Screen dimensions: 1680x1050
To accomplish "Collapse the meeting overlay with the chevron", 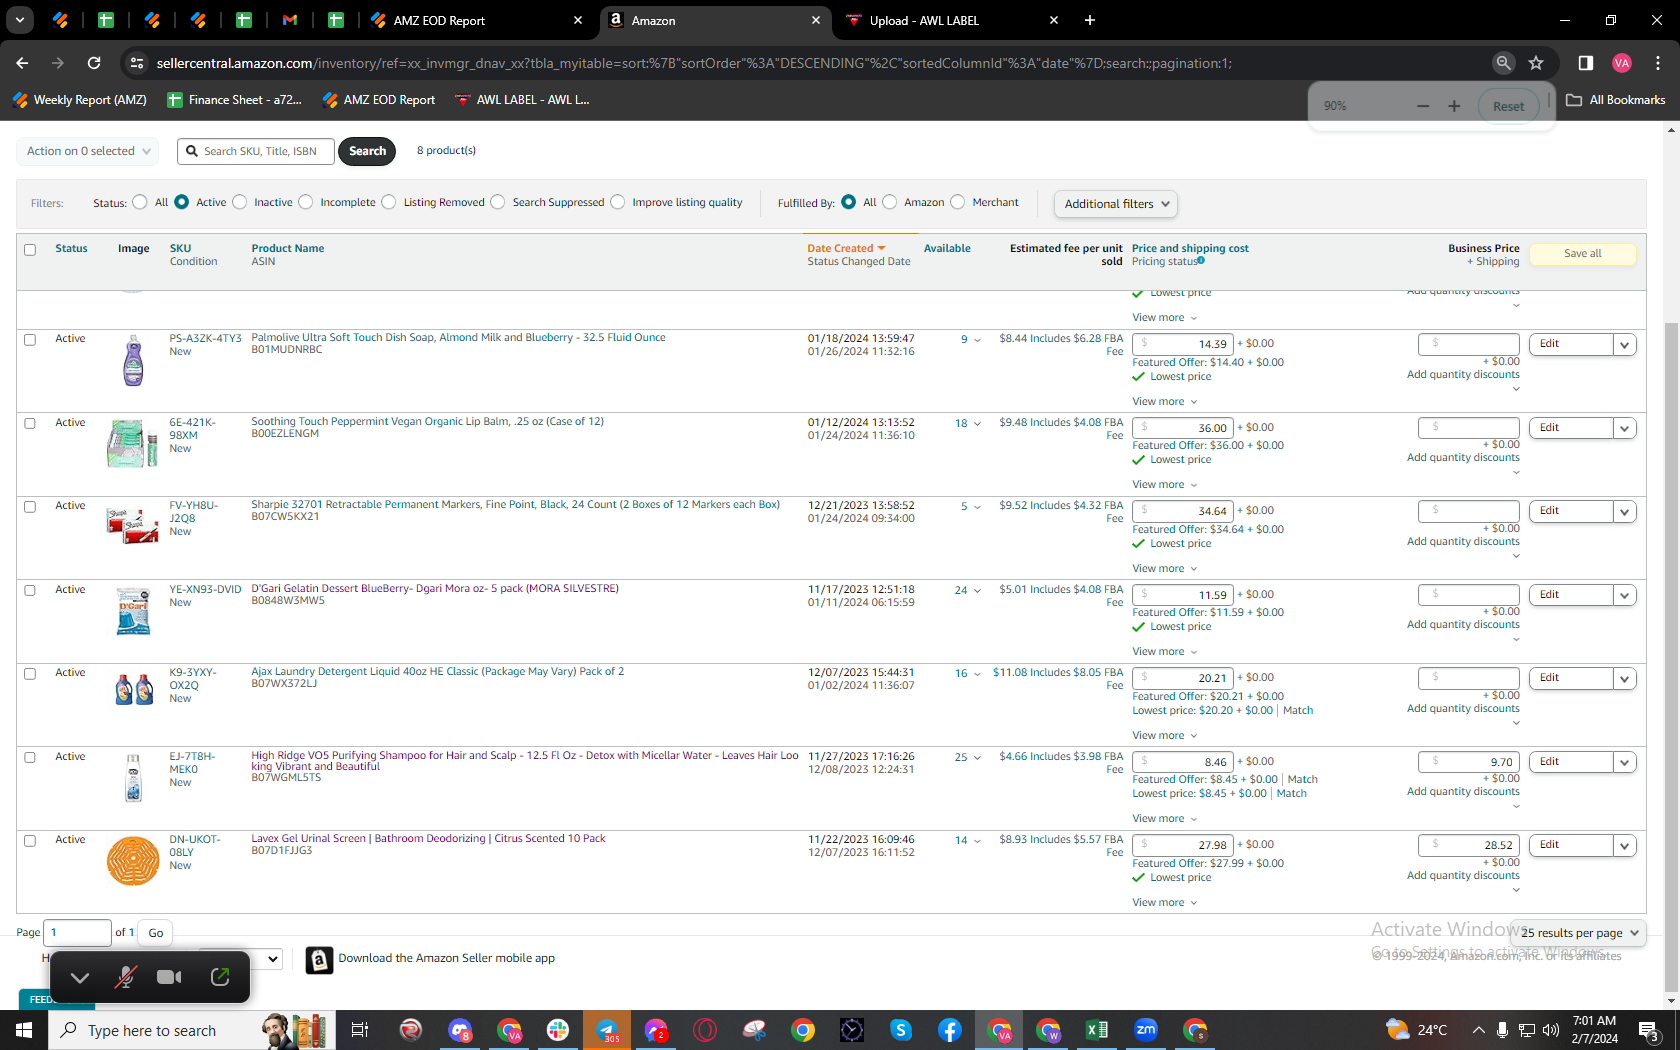I will [x=80, y=977].
